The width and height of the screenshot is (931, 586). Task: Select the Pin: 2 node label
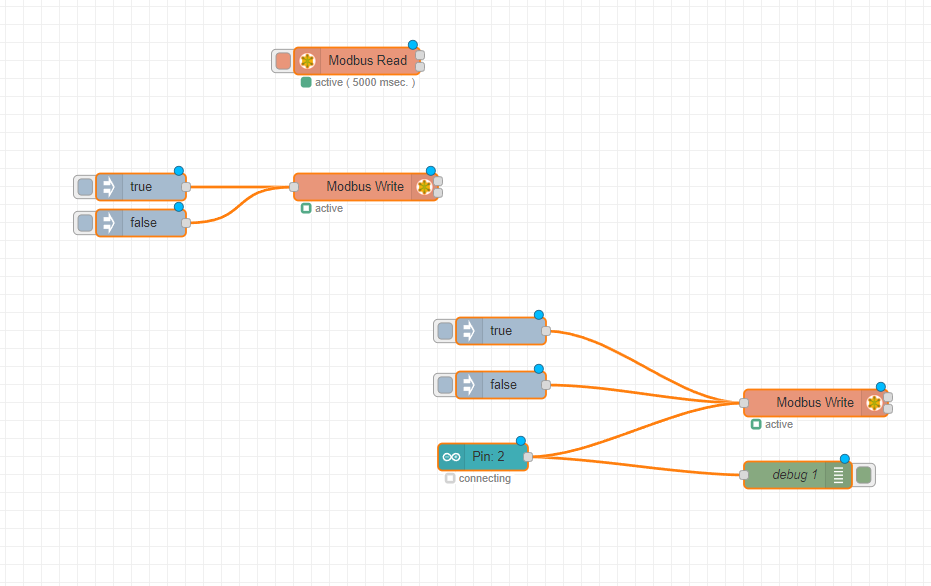tap(488, 457)
